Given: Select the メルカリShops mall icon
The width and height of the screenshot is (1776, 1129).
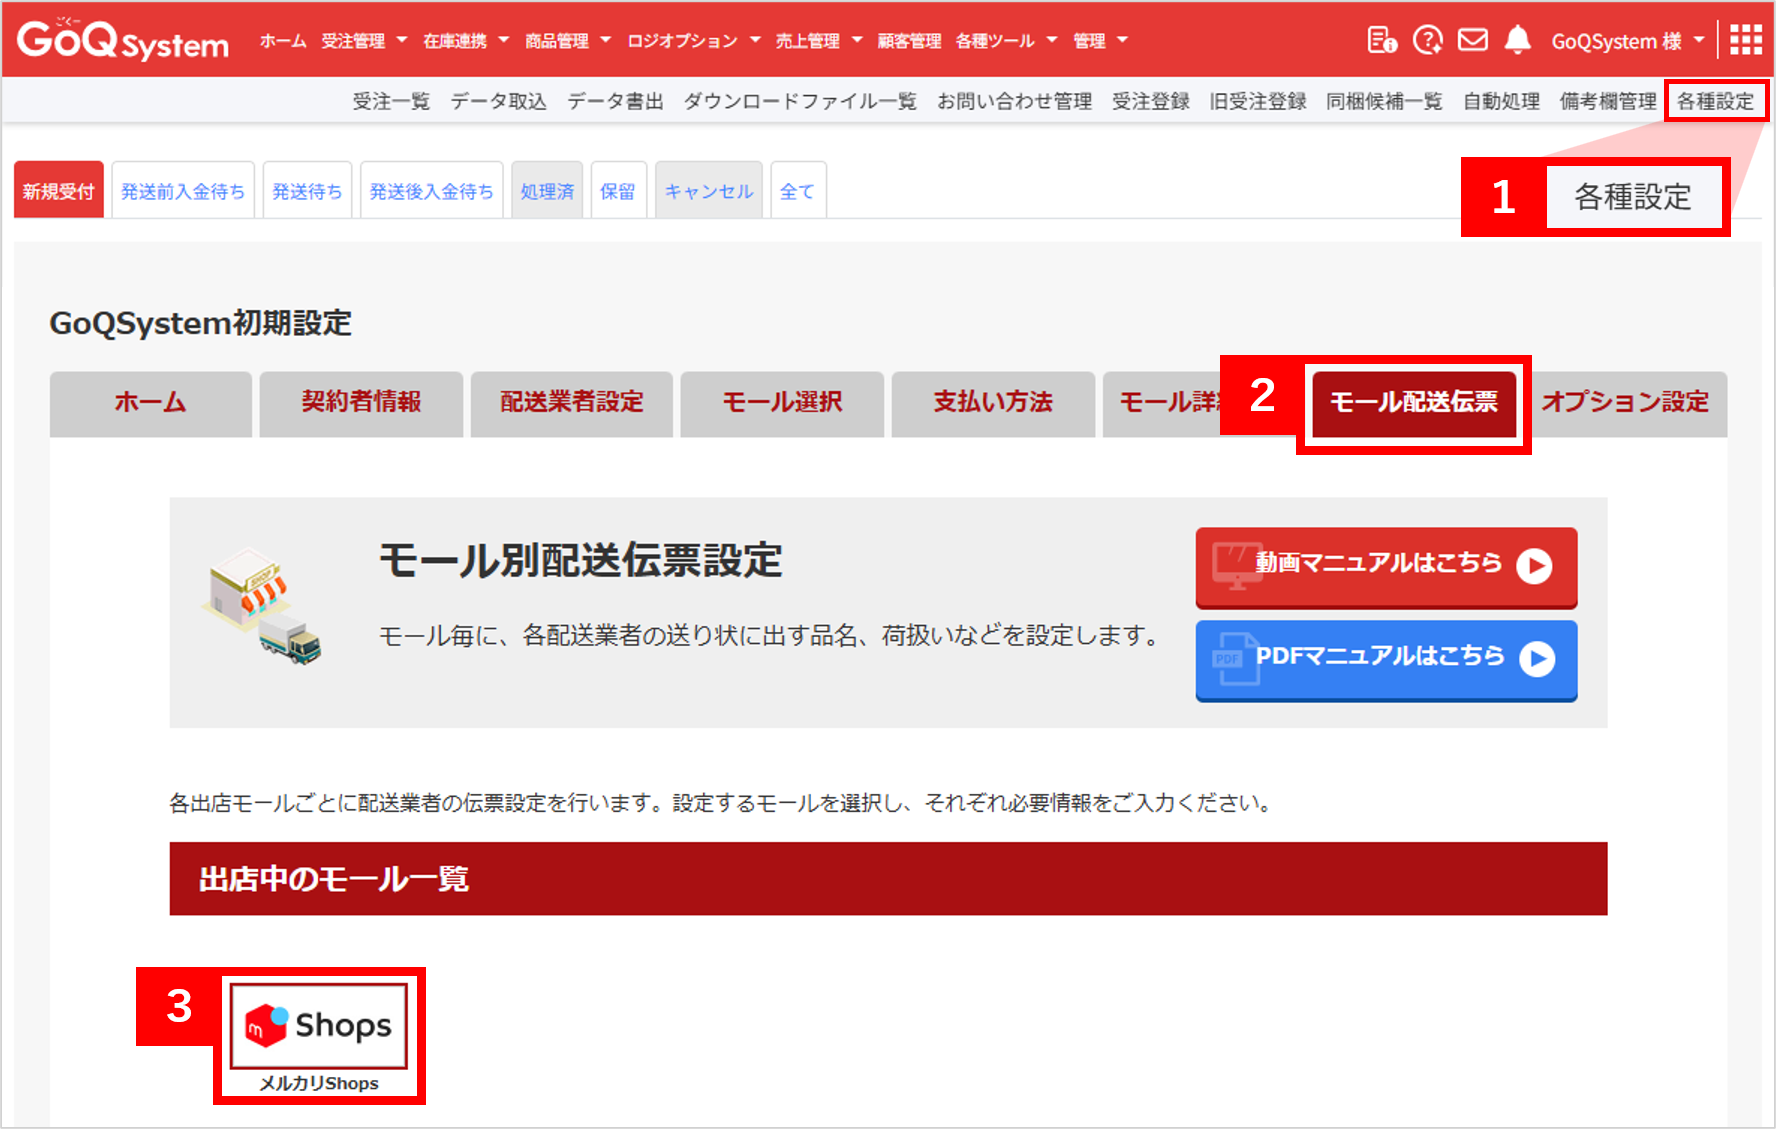Looking at the screenshot, I should (319, 1027).
